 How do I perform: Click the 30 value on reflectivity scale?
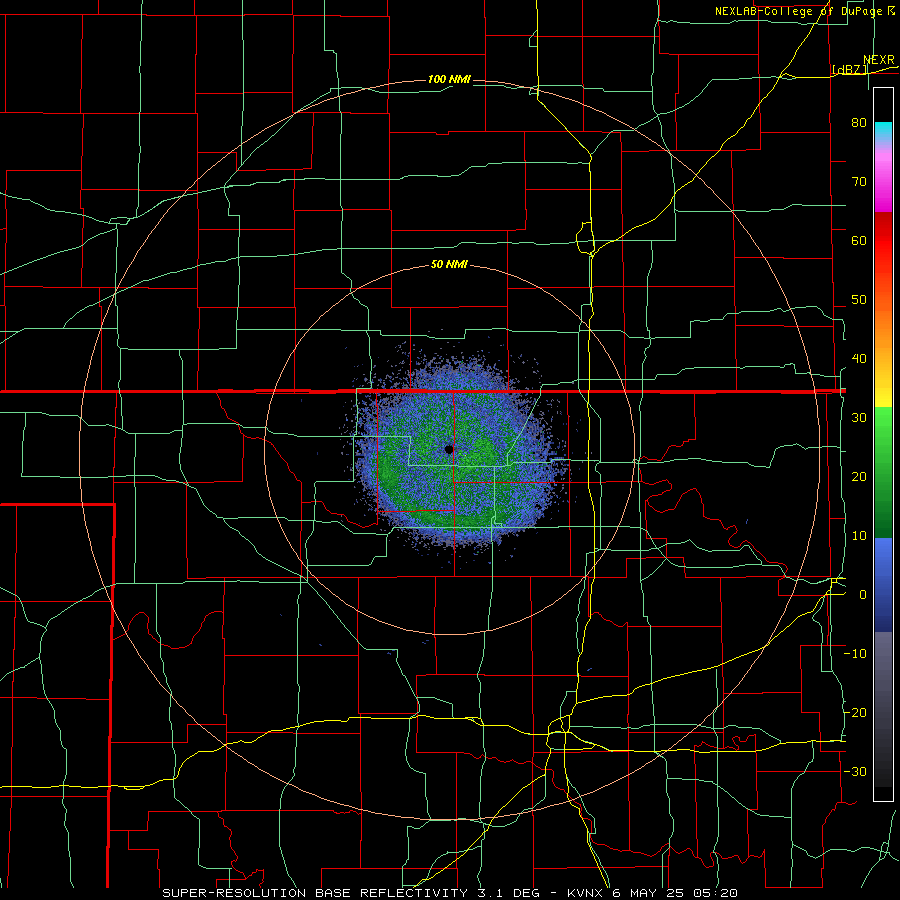tap(859, 418)
